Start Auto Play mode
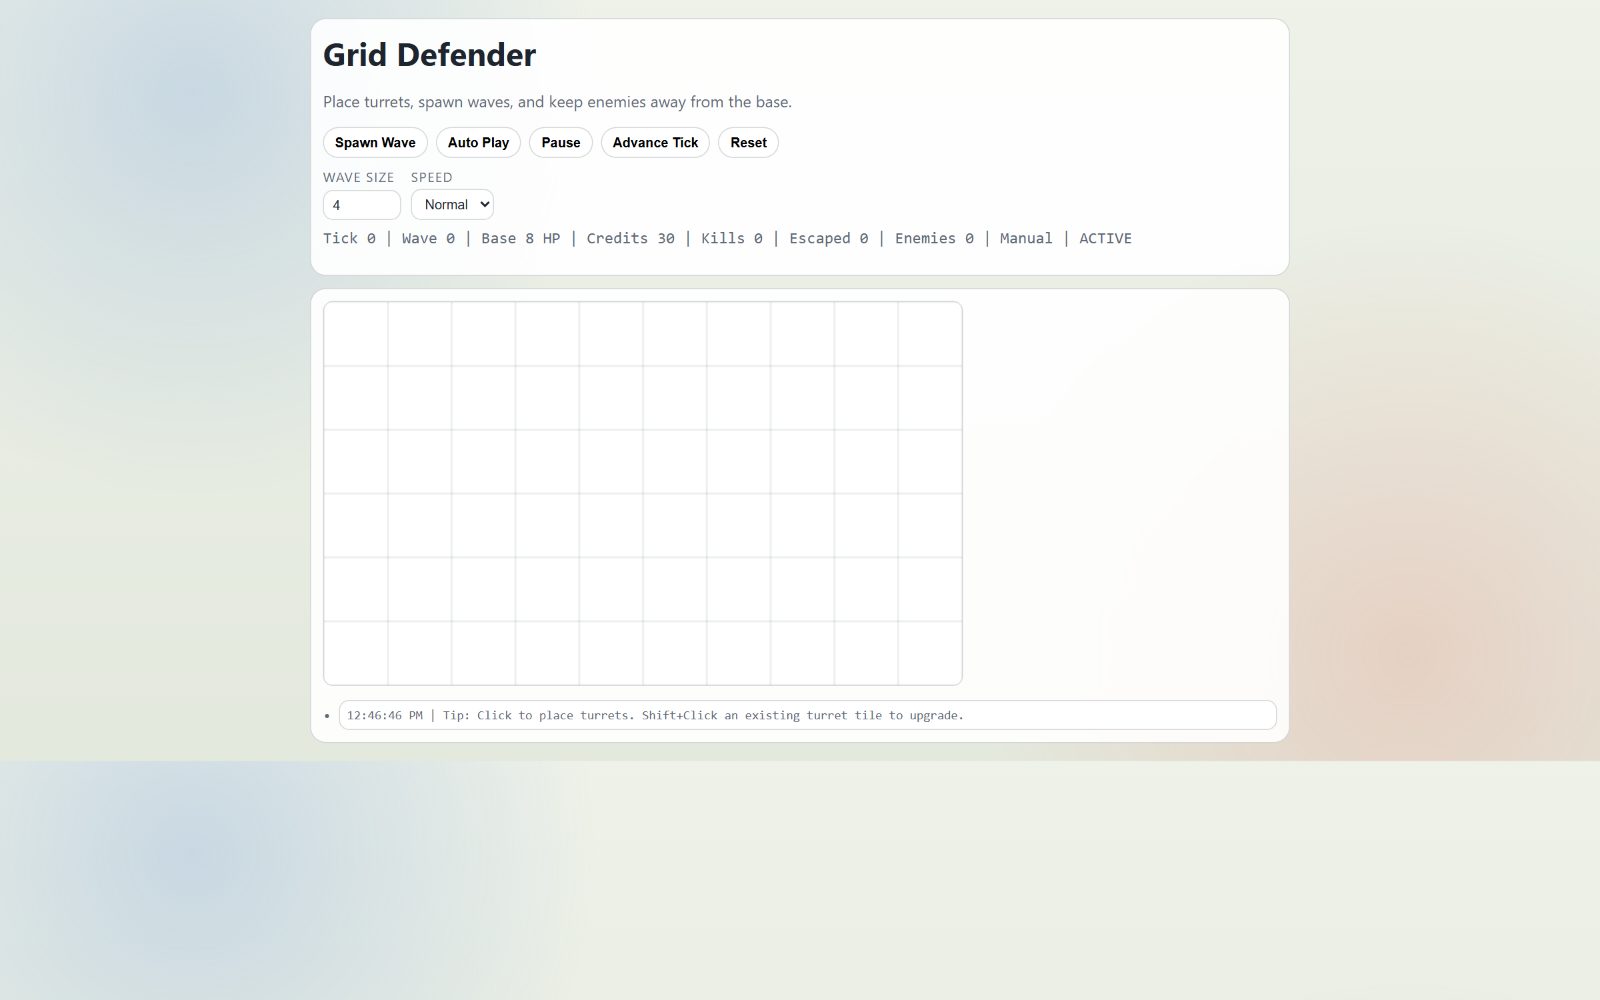The image size is (1600, 1000). (478, 143)
